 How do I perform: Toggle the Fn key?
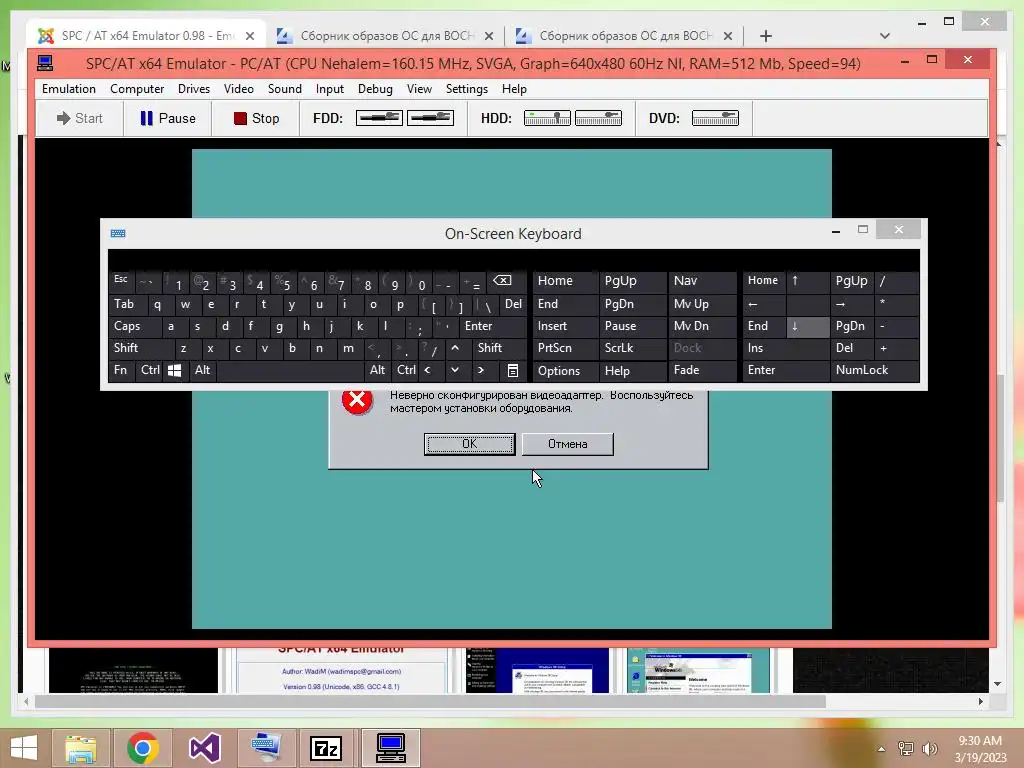point(122,370)
